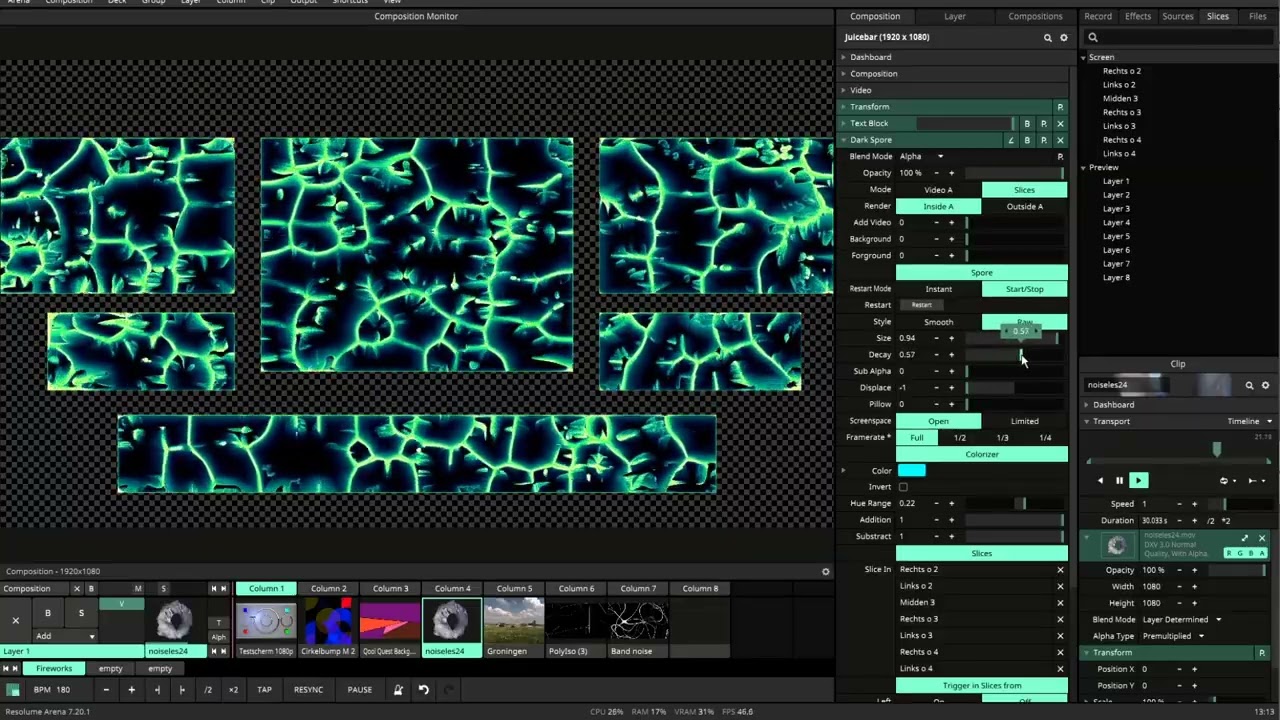Set Framerate to 1/2

(x=960, y=437)
